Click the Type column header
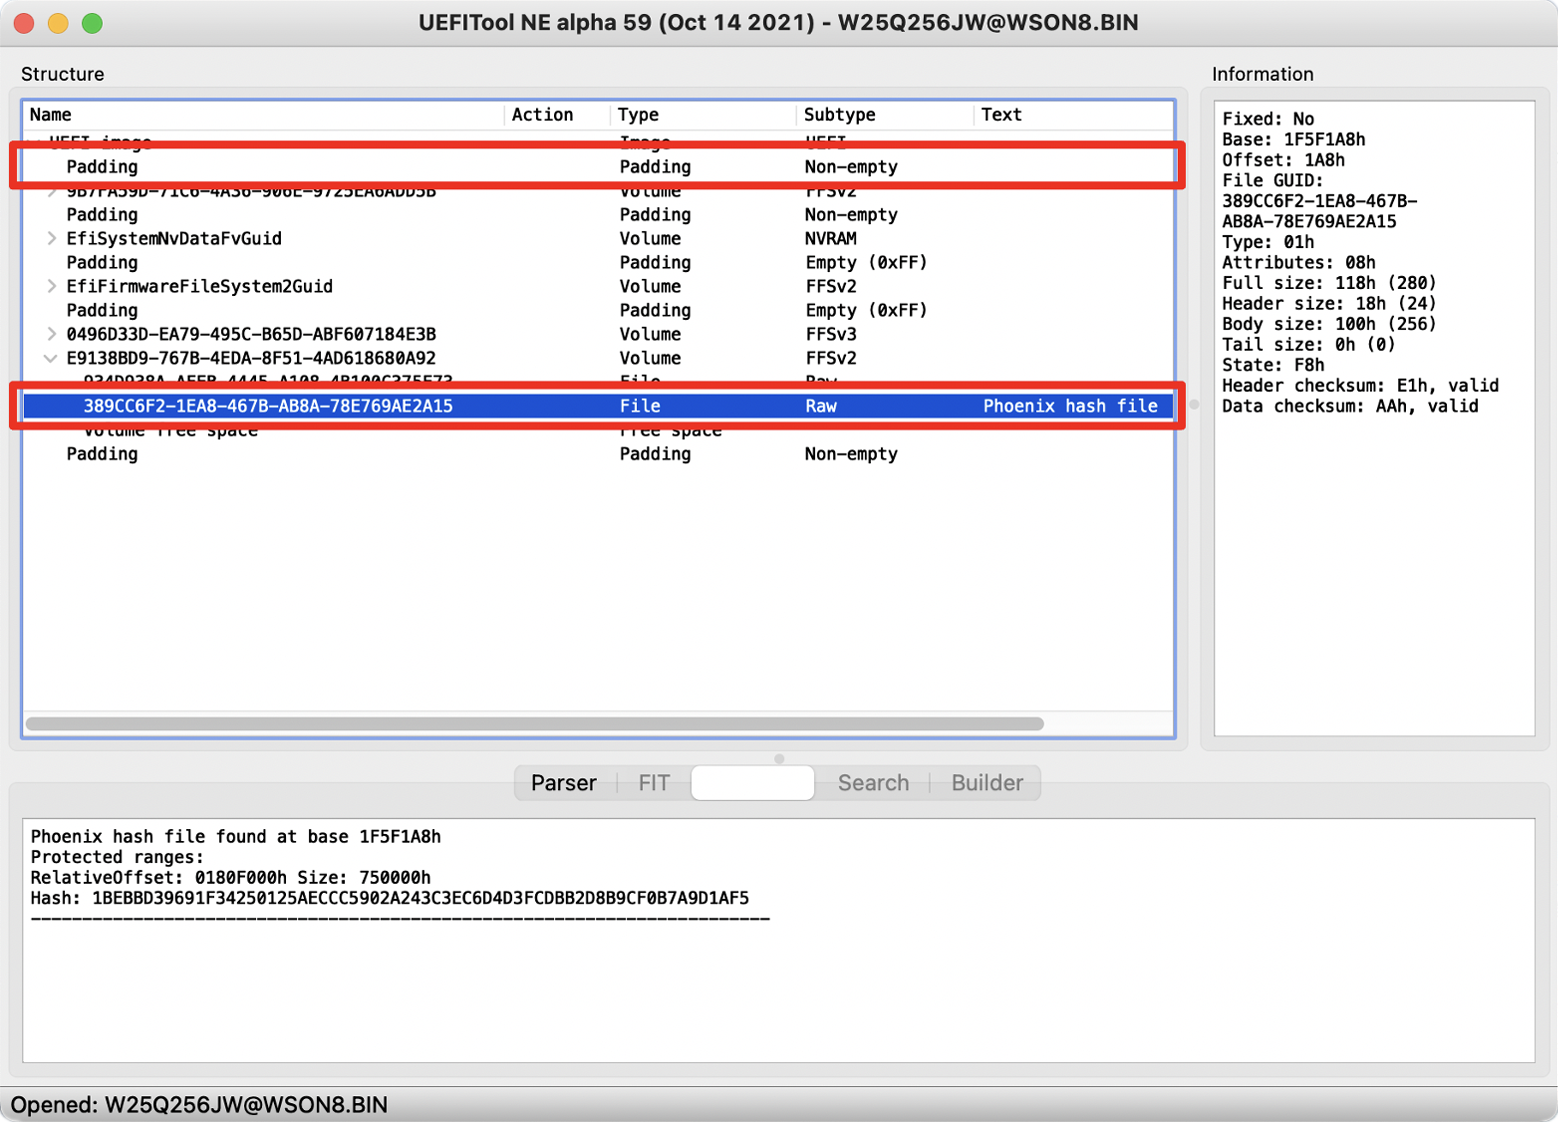This screenshot has width=1558, height=1122. [x=638, y=114]
